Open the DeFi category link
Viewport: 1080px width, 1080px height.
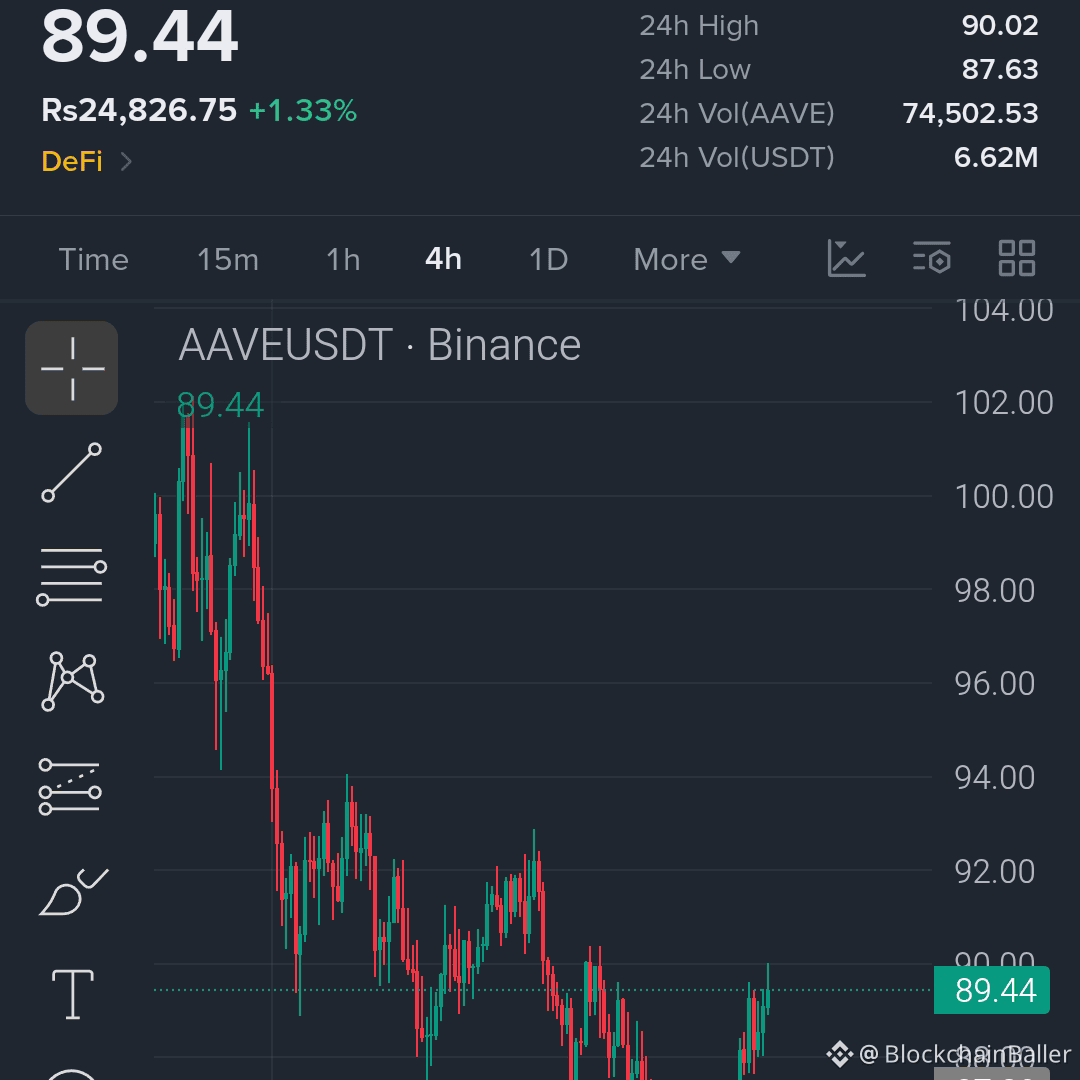coord(72,162)
